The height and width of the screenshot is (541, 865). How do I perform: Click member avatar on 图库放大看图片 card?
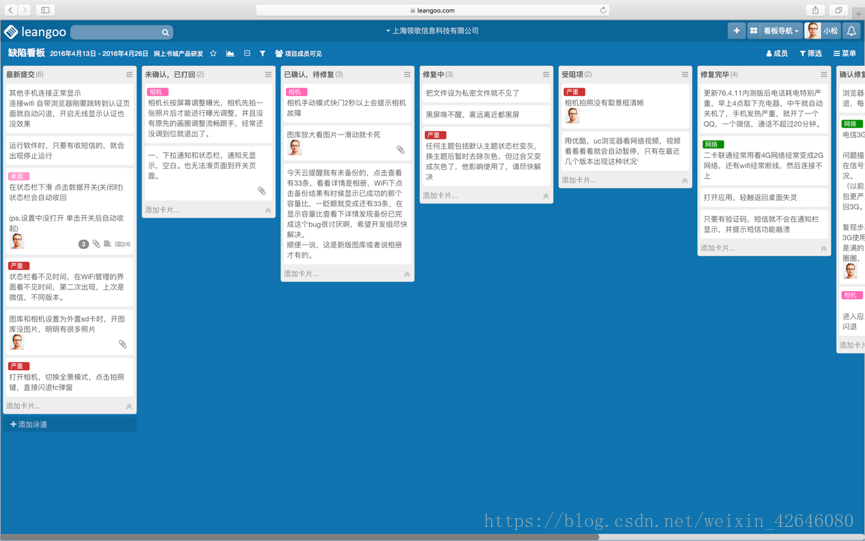[x=295, y=147]
